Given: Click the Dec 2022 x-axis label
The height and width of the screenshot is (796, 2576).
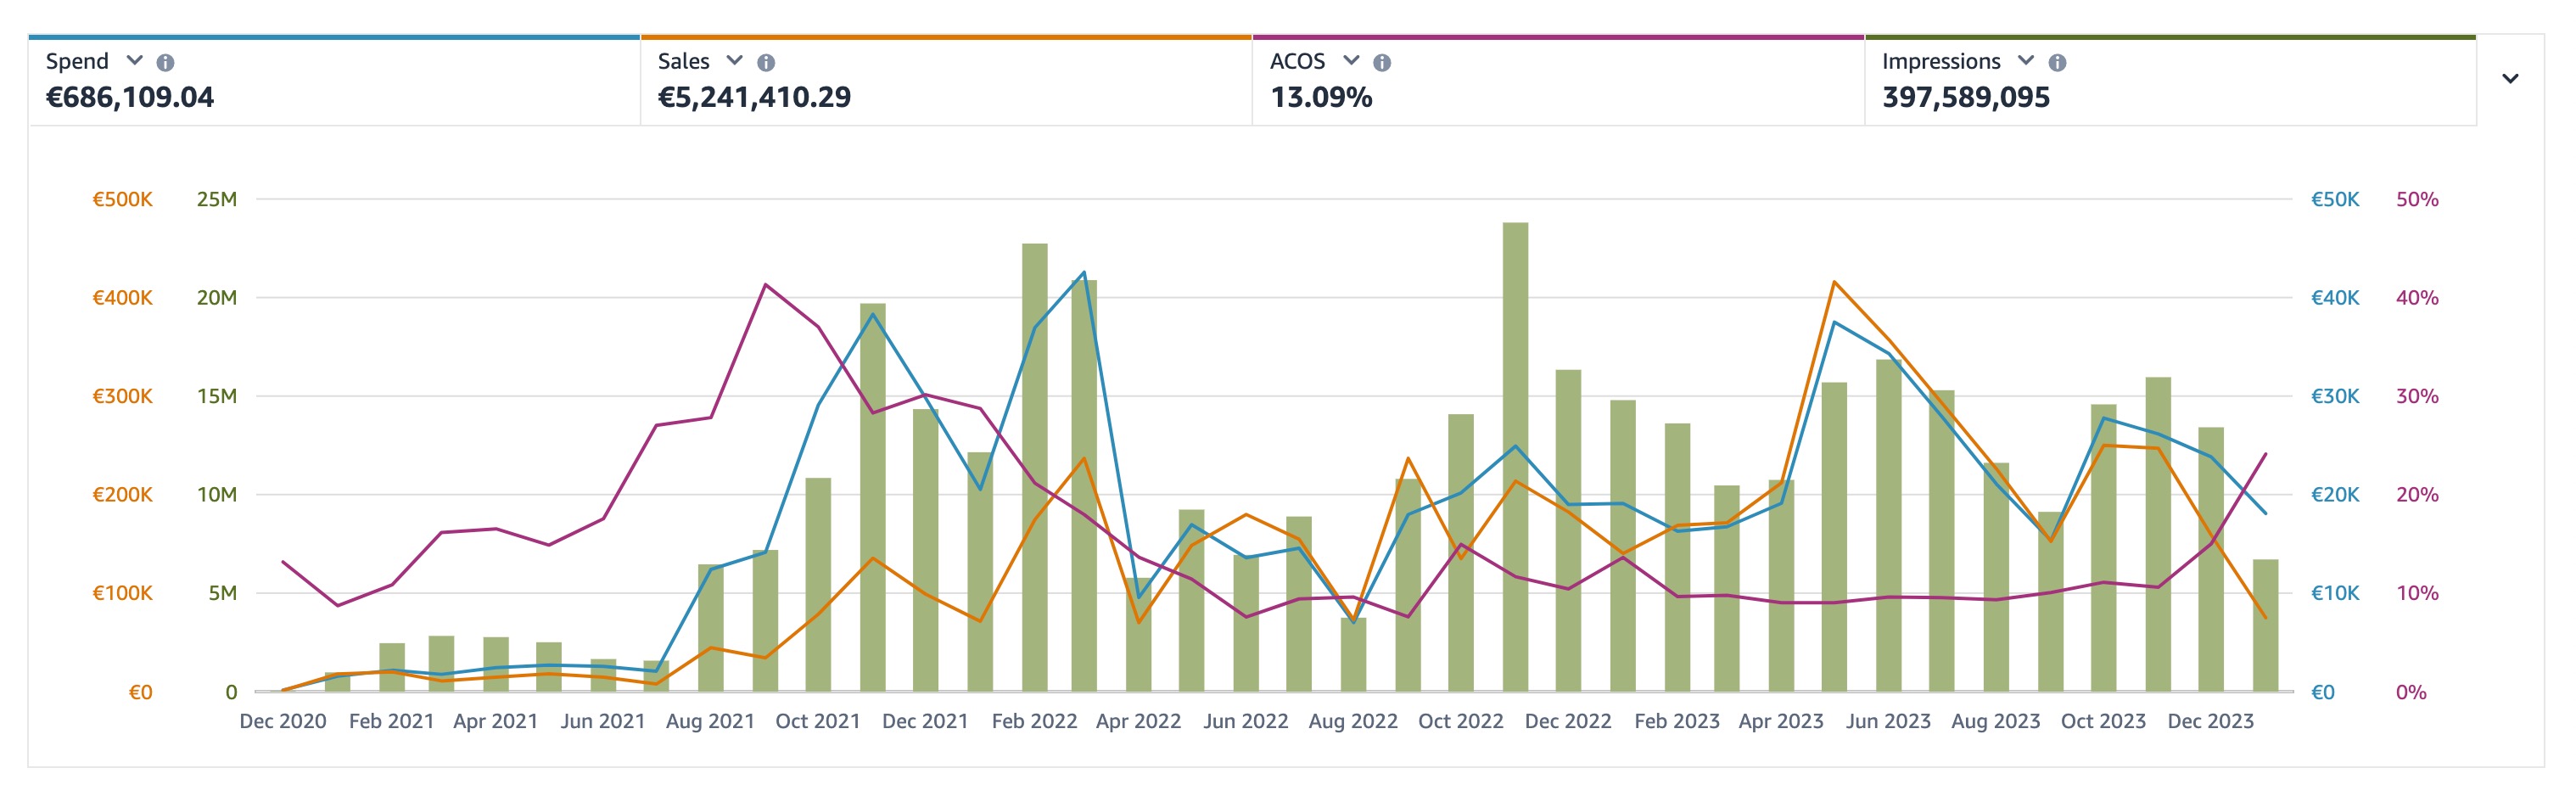Looking at the screenshot, I should pos(1568,721).
